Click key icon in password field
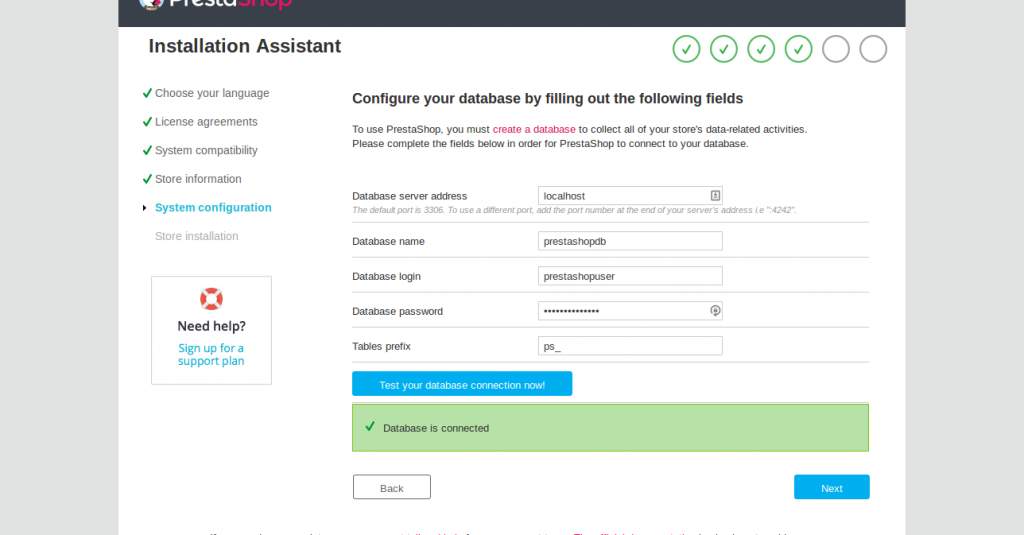The image size is (1024, 535). [715, 311]
